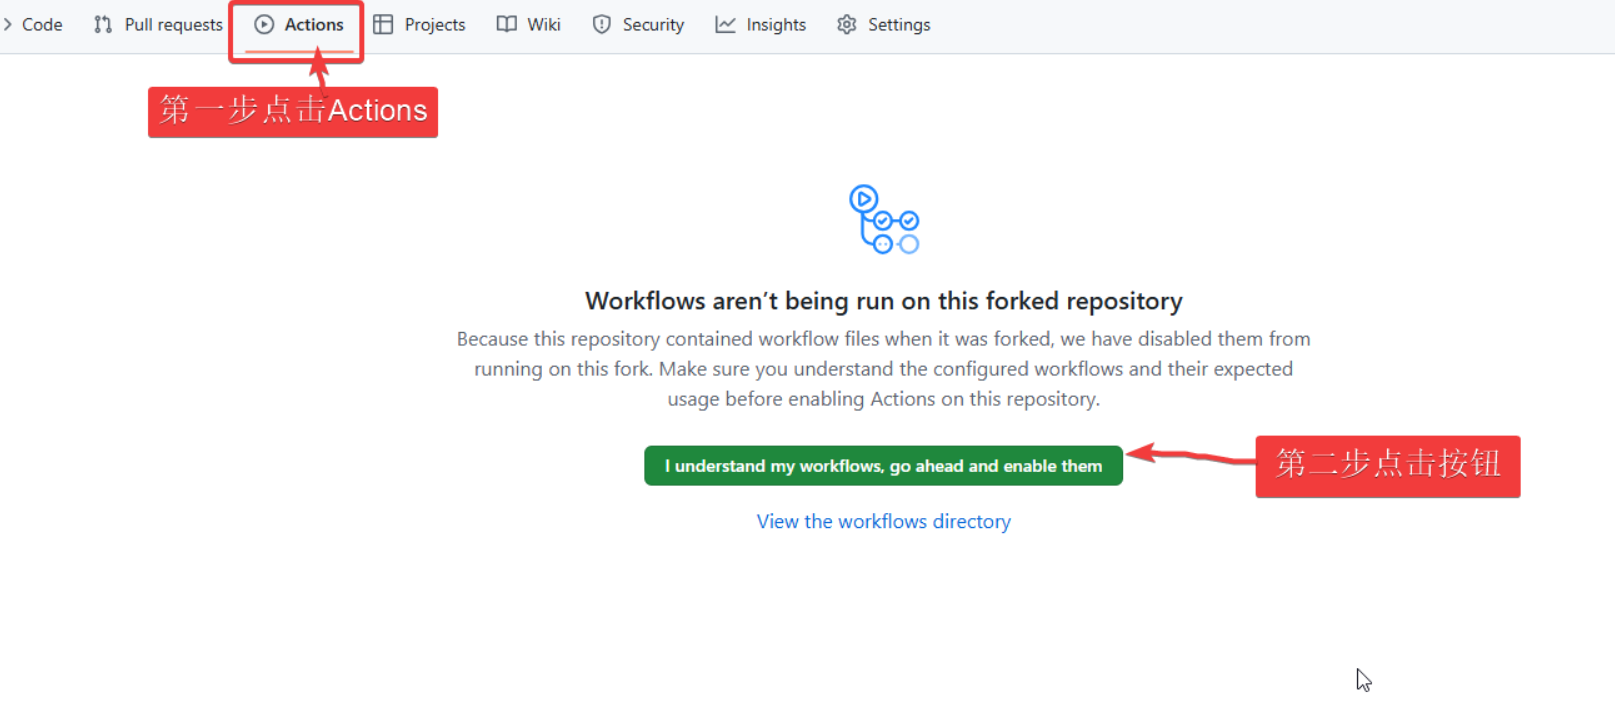Click the paragraph explaining disabled fork workflows
This screenshot has height=721, width=1615.
tap(884, 369)
